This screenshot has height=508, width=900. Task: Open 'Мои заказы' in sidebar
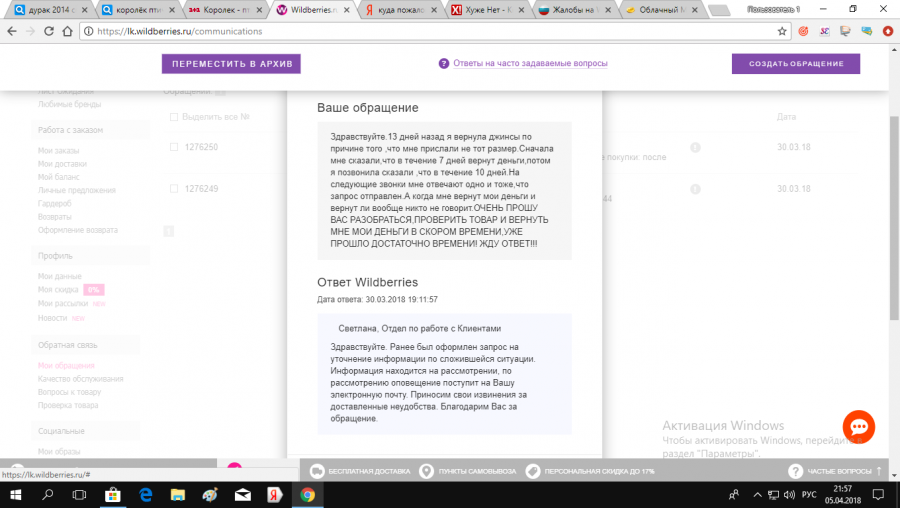59,150
